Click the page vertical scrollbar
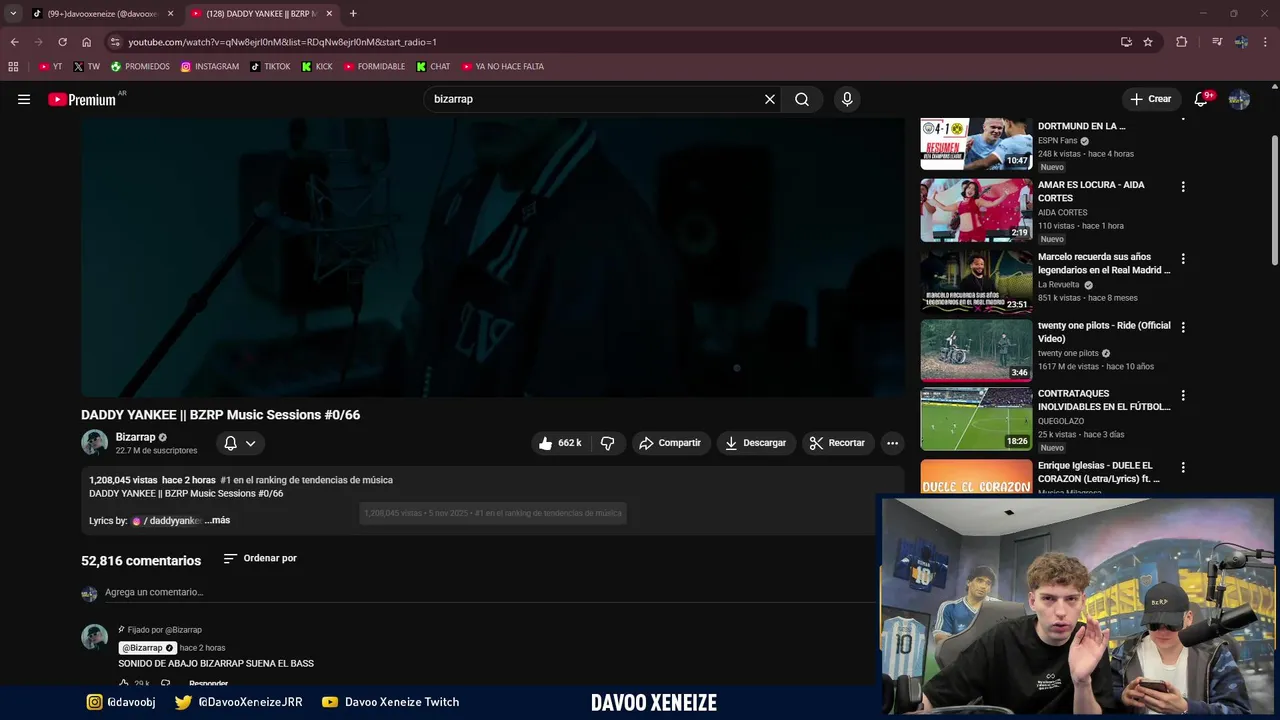 coord(1274,200)
